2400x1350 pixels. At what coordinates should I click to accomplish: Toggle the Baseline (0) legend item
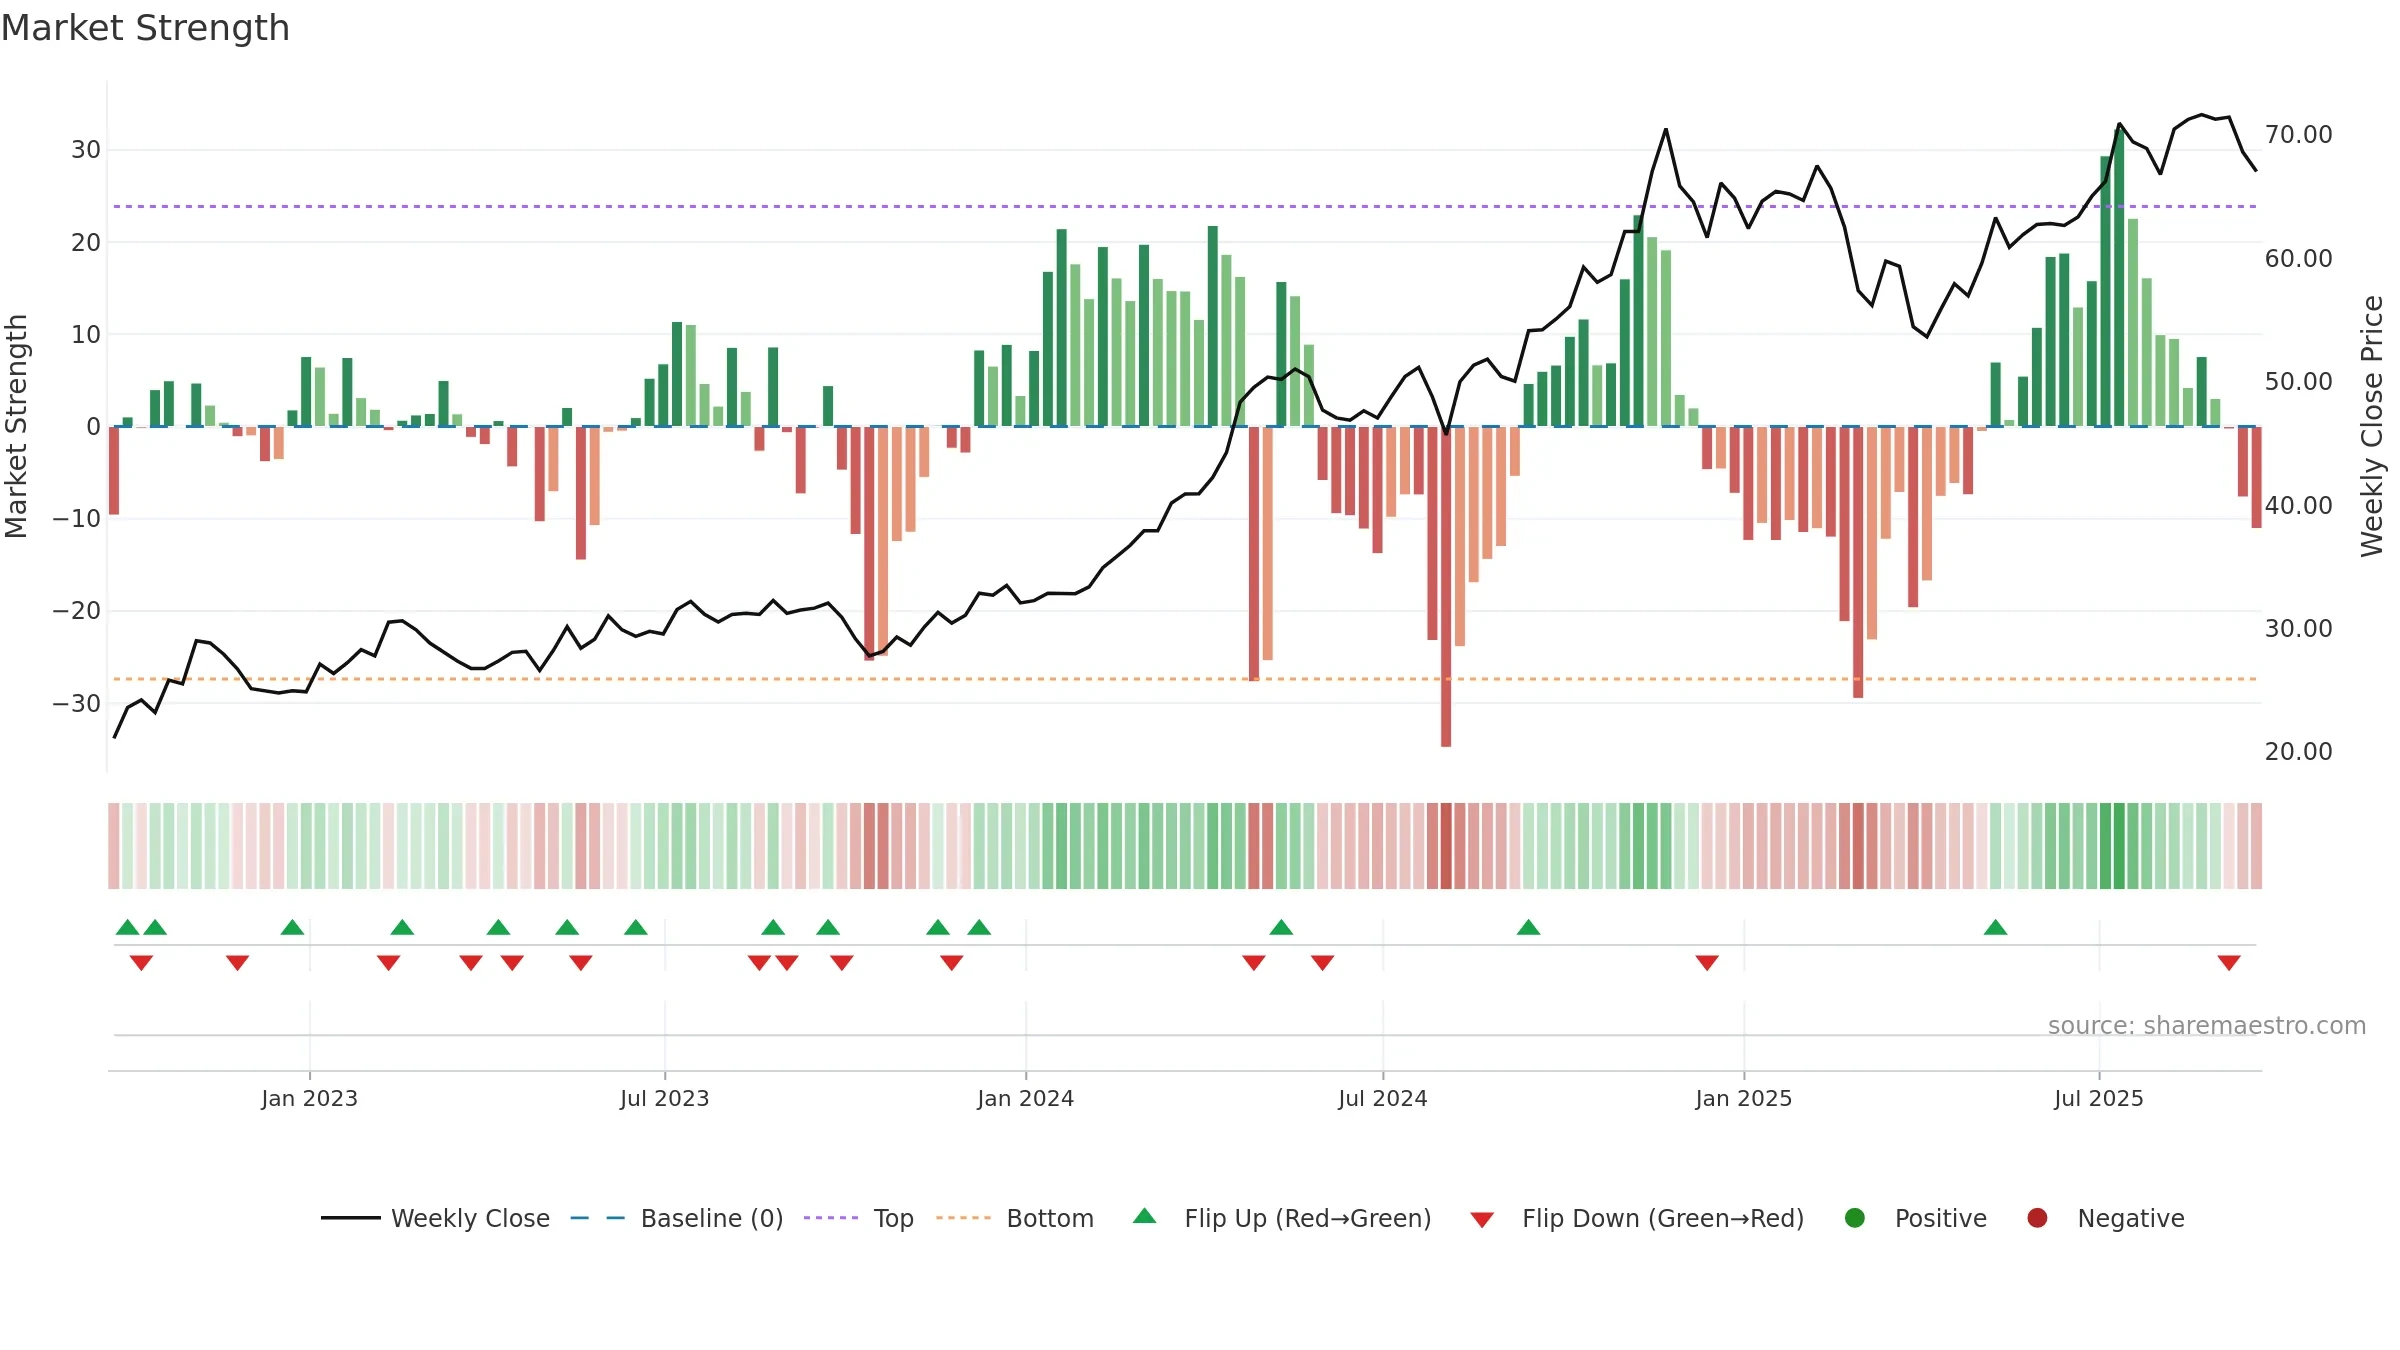click(x=677, y=1218)
